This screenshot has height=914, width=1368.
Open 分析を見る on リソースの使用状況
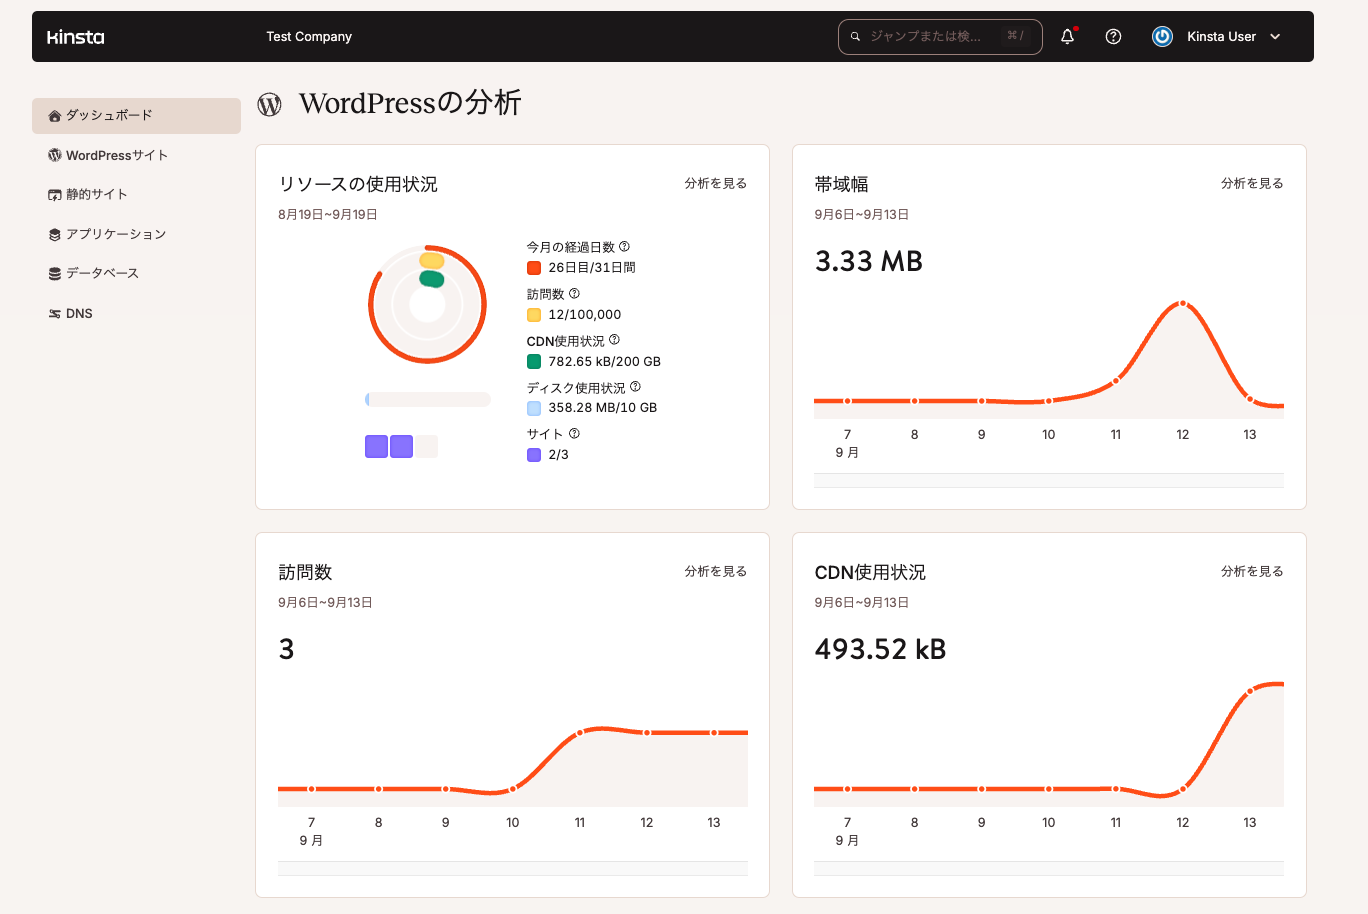pyautogui.click(x=714, y=183)
